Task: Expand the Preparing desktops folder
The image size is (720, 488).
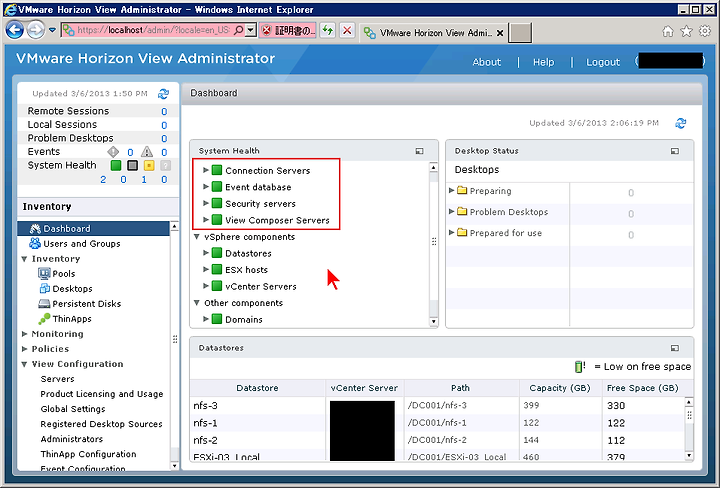Action: click(x=451, y=190)
